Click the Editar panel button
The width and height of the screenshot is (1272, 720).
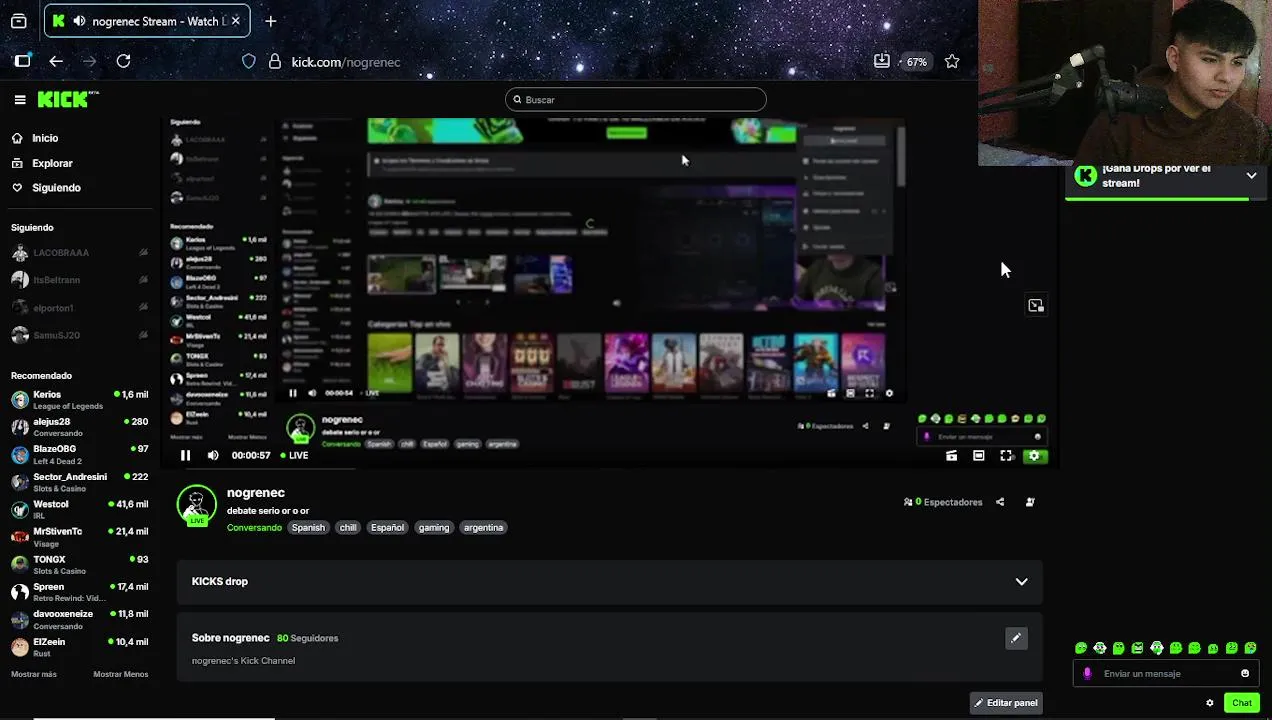(1006, 703)
